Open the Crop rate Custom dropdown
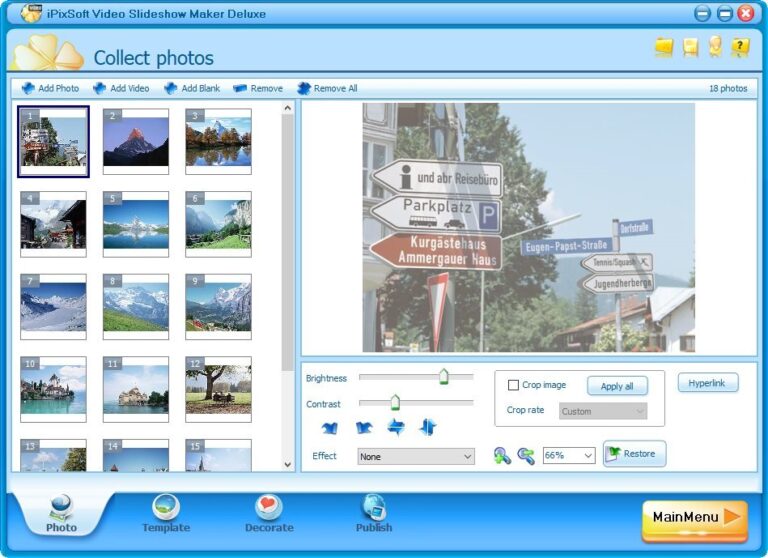The image size is (768, 558). pos(603,411)
